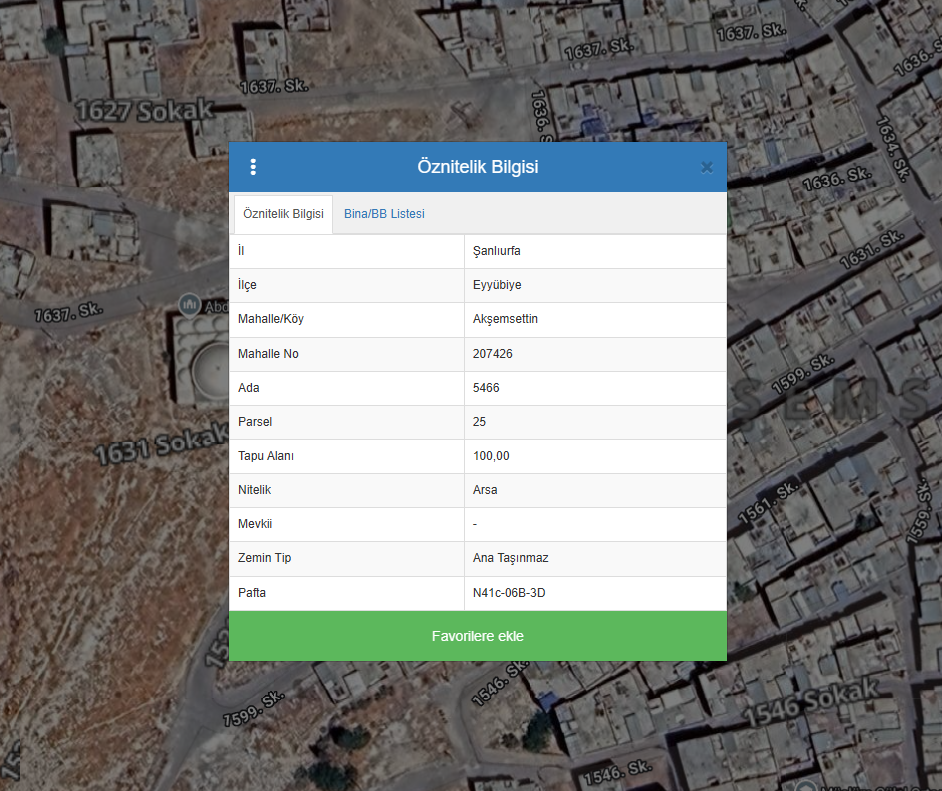This screenshot has width=942, height=791.
Task: Open the three-dot options menu in dialog header
Action: (253, 167)
